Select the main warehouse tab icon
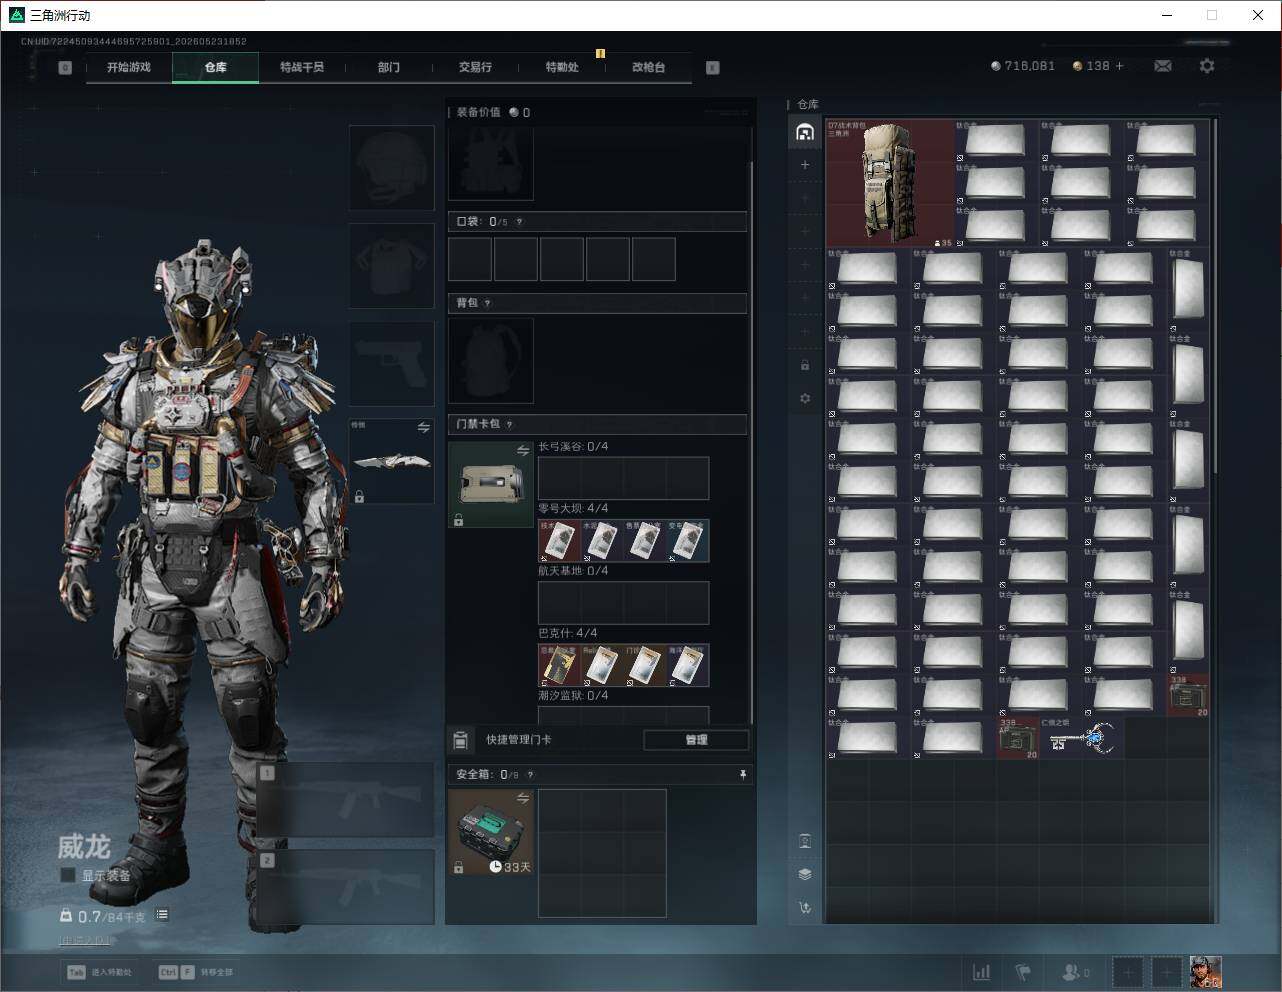 pyautogui.click(x=805, y=132)
